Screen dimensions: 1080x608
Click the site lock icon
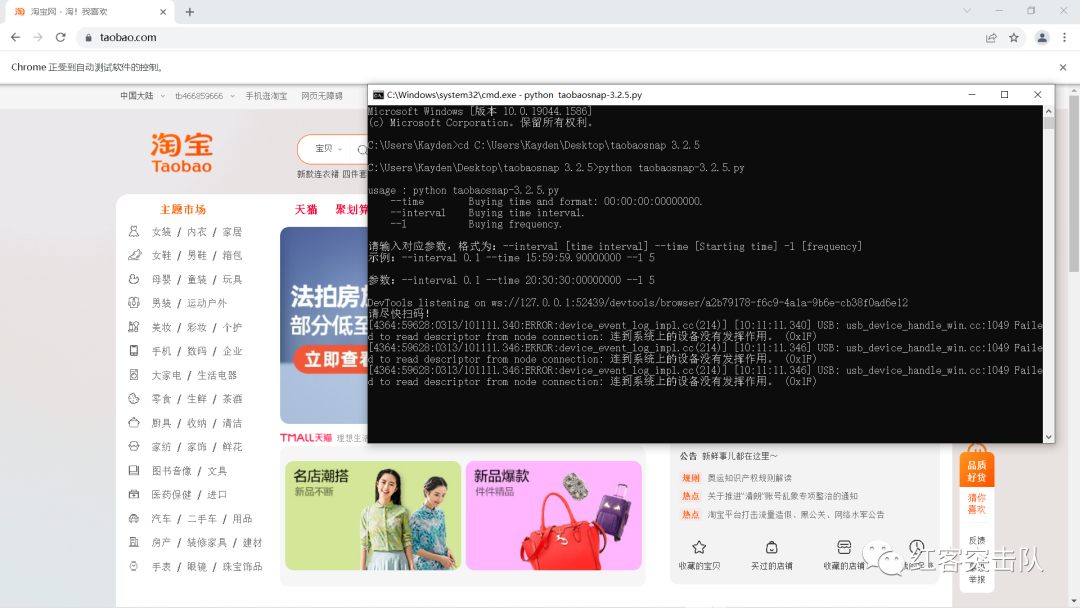[88, 37]
